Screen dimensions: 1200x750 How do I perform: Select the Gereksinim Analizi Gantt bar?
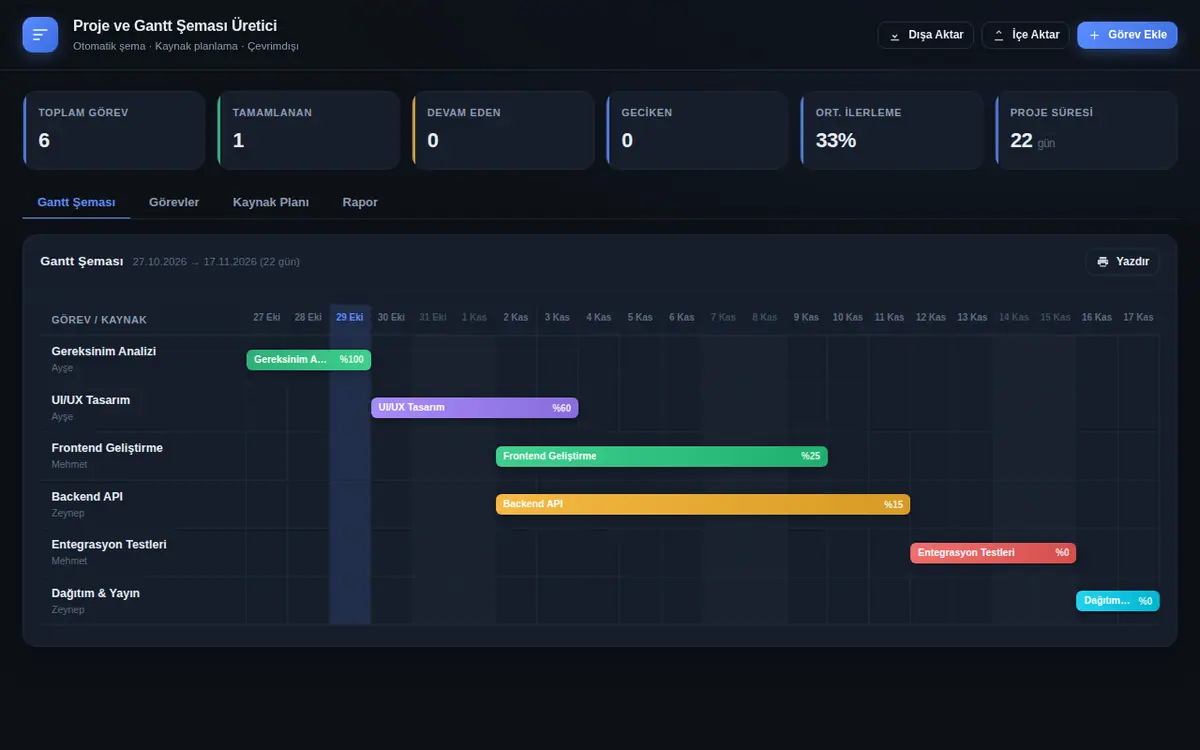309,360
